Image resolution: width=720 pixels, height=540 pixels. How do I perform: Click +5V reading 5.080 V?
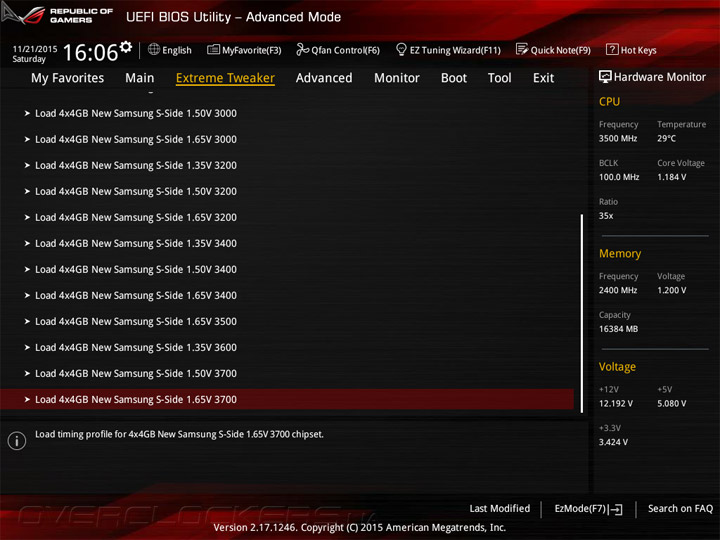pyautogui.click(x=672, y=403)
